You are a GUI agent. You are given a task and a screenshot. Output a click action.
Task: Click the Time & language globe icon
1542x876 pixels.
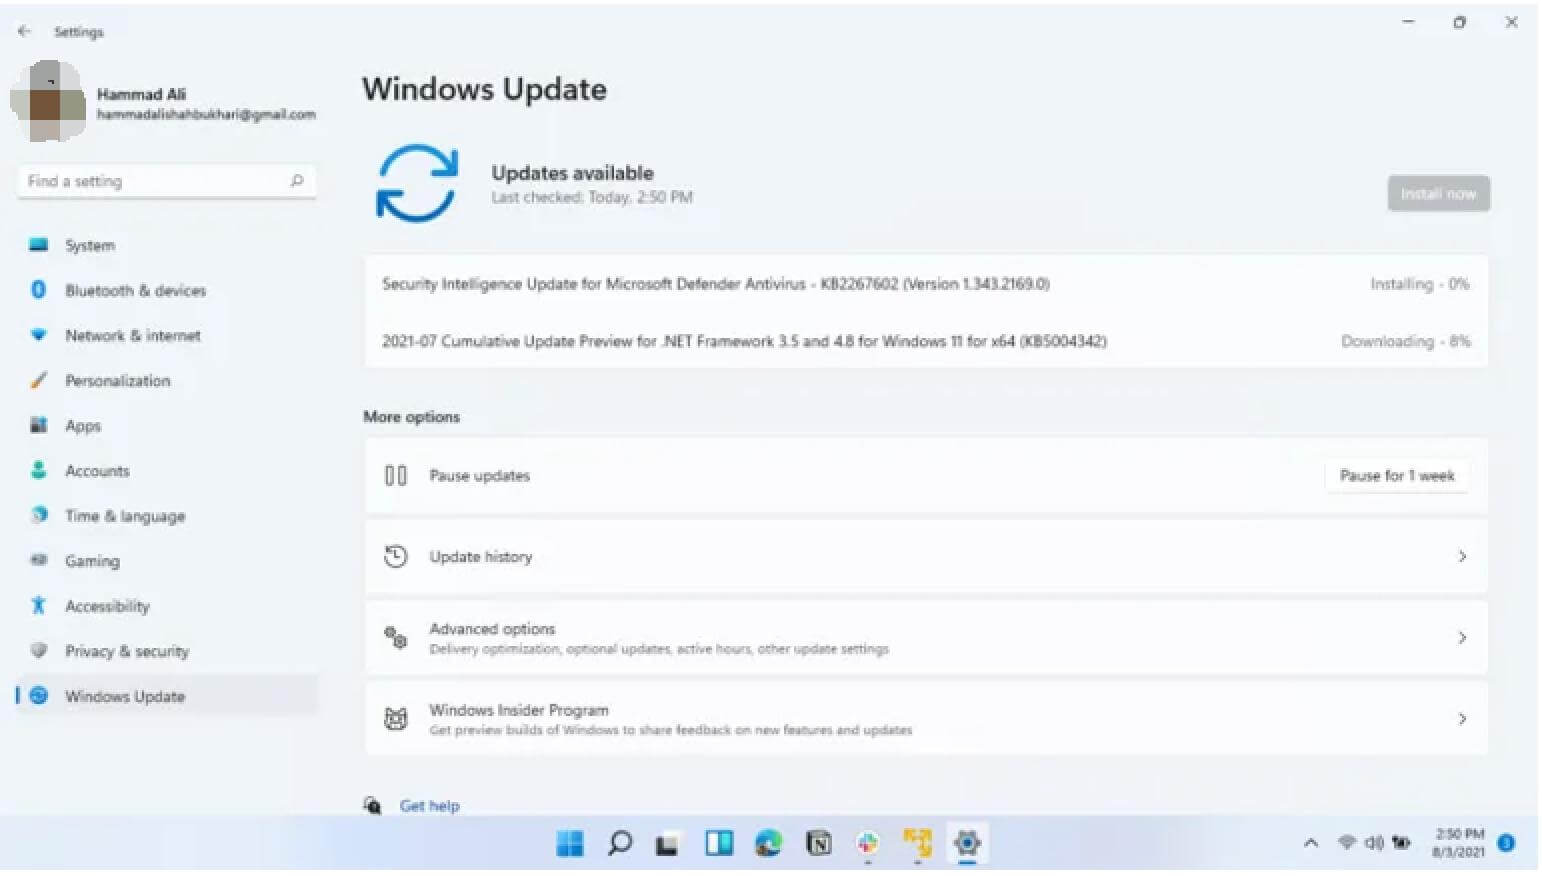[38, 515]
